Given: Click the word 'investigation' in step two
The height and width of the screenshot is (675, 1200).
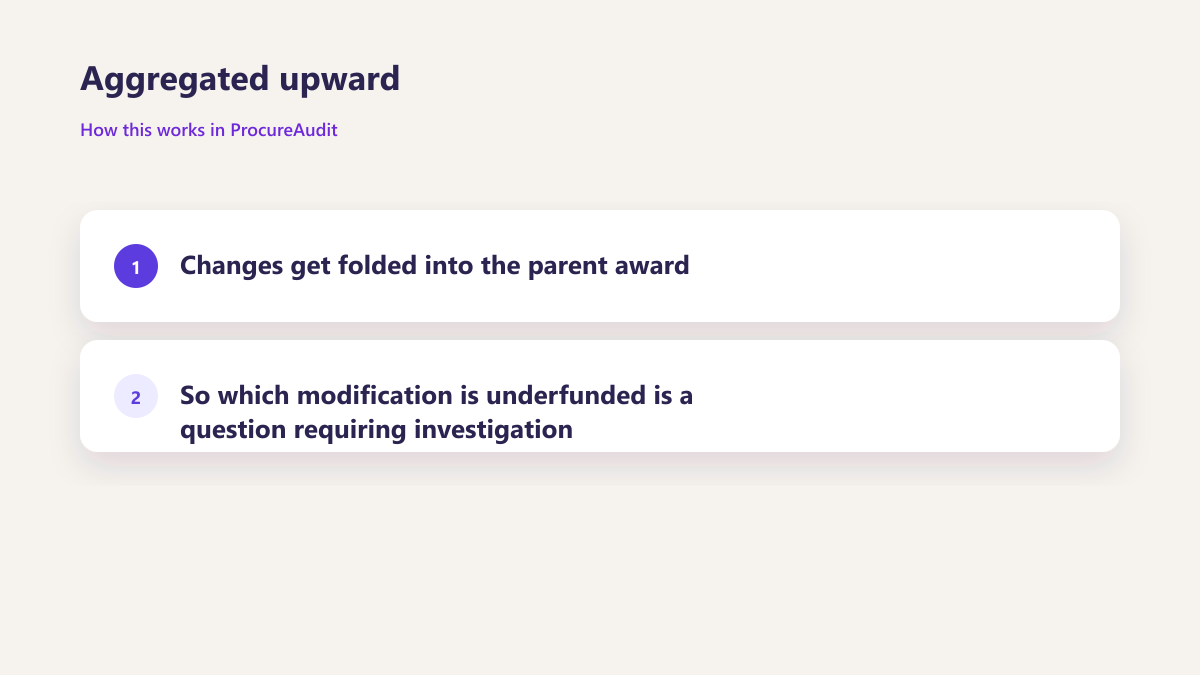Looking at the screenshot, I should (x=494, y=430).
